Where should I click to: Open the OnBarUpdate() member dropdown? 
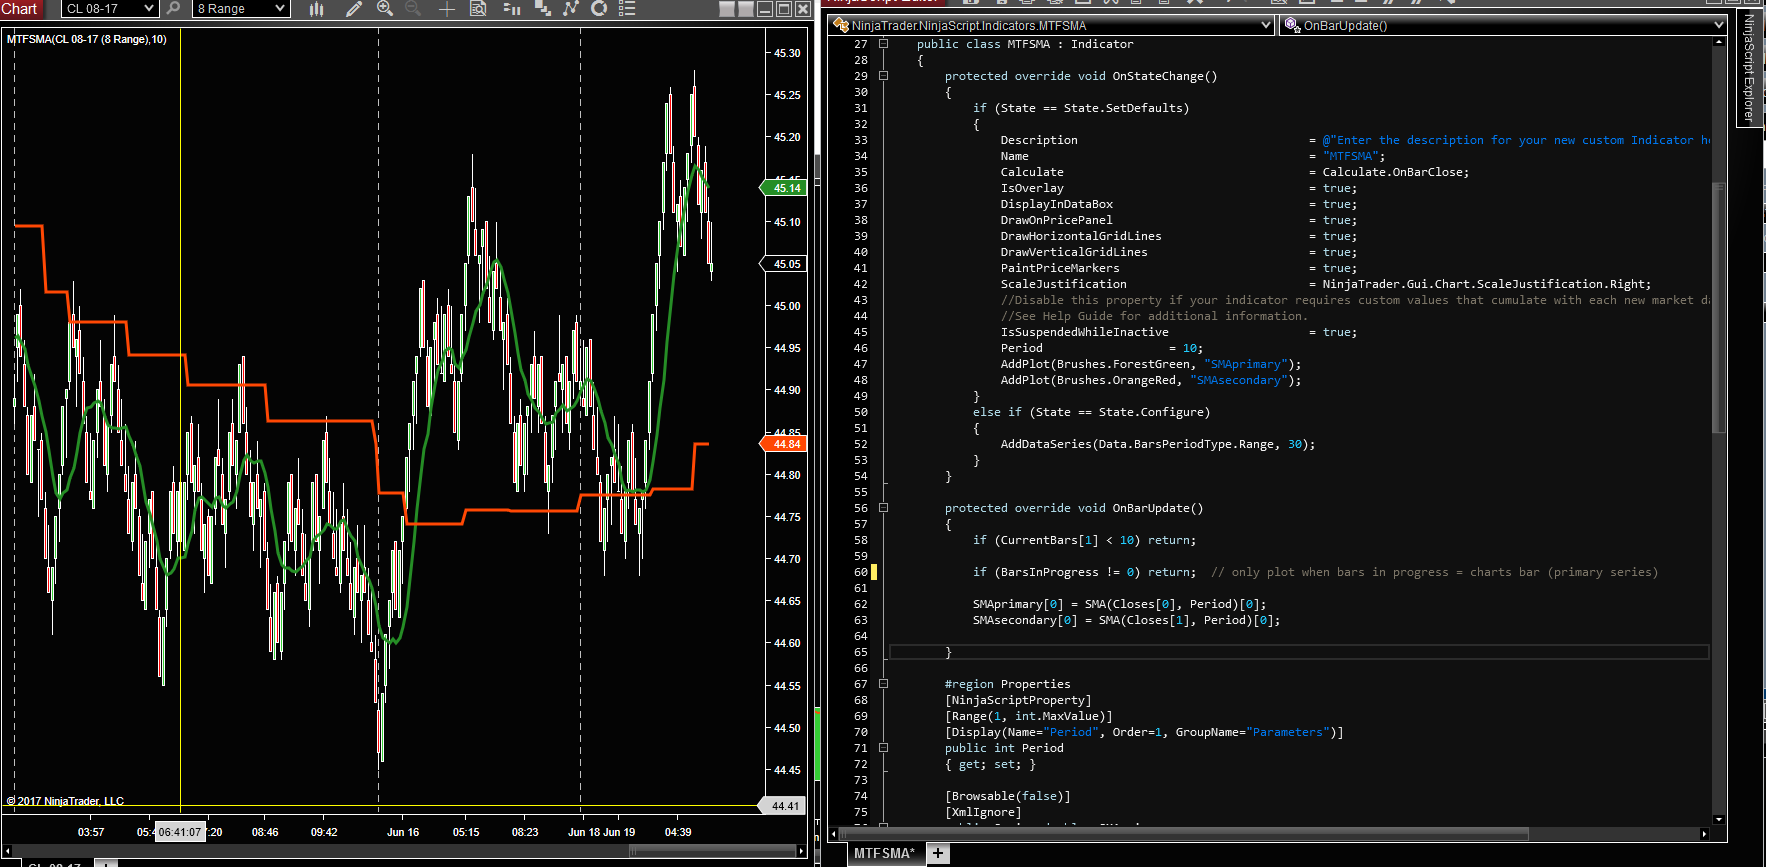click(x=1503, y=25)
